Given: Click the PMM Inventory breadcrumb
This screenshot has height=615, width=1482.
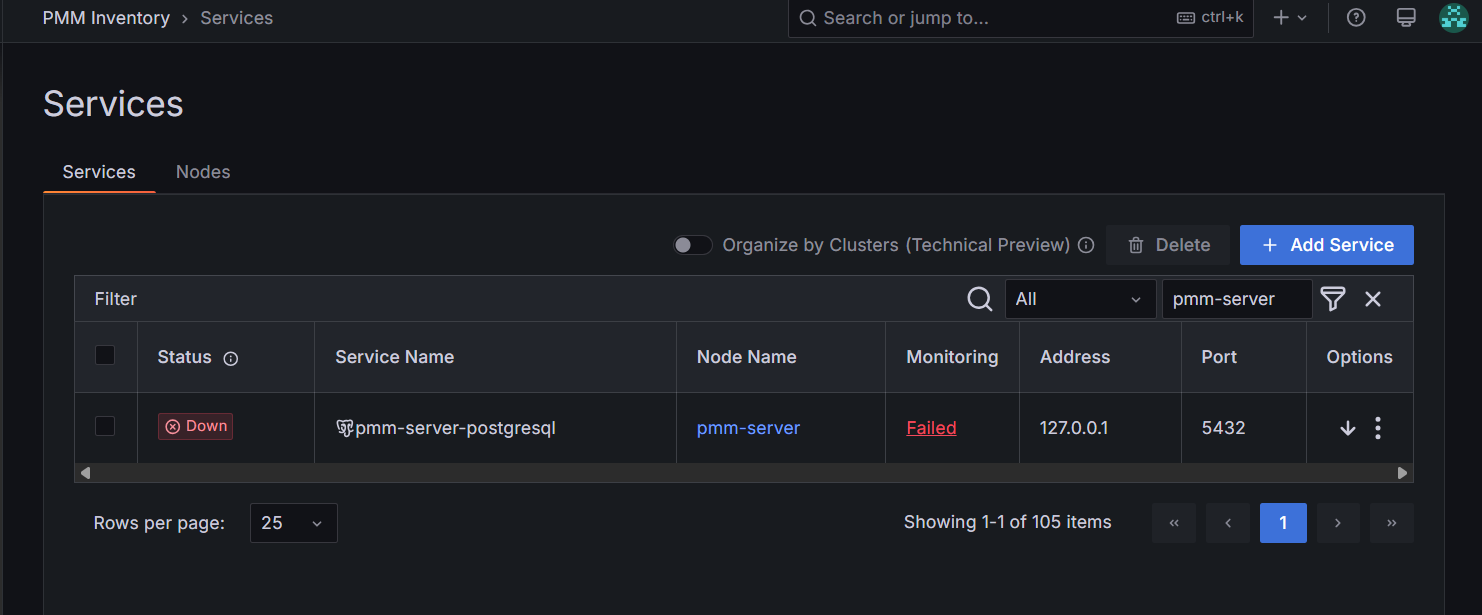Looking at the screenshot, I should pyautogui.click(x=106, y=18).
